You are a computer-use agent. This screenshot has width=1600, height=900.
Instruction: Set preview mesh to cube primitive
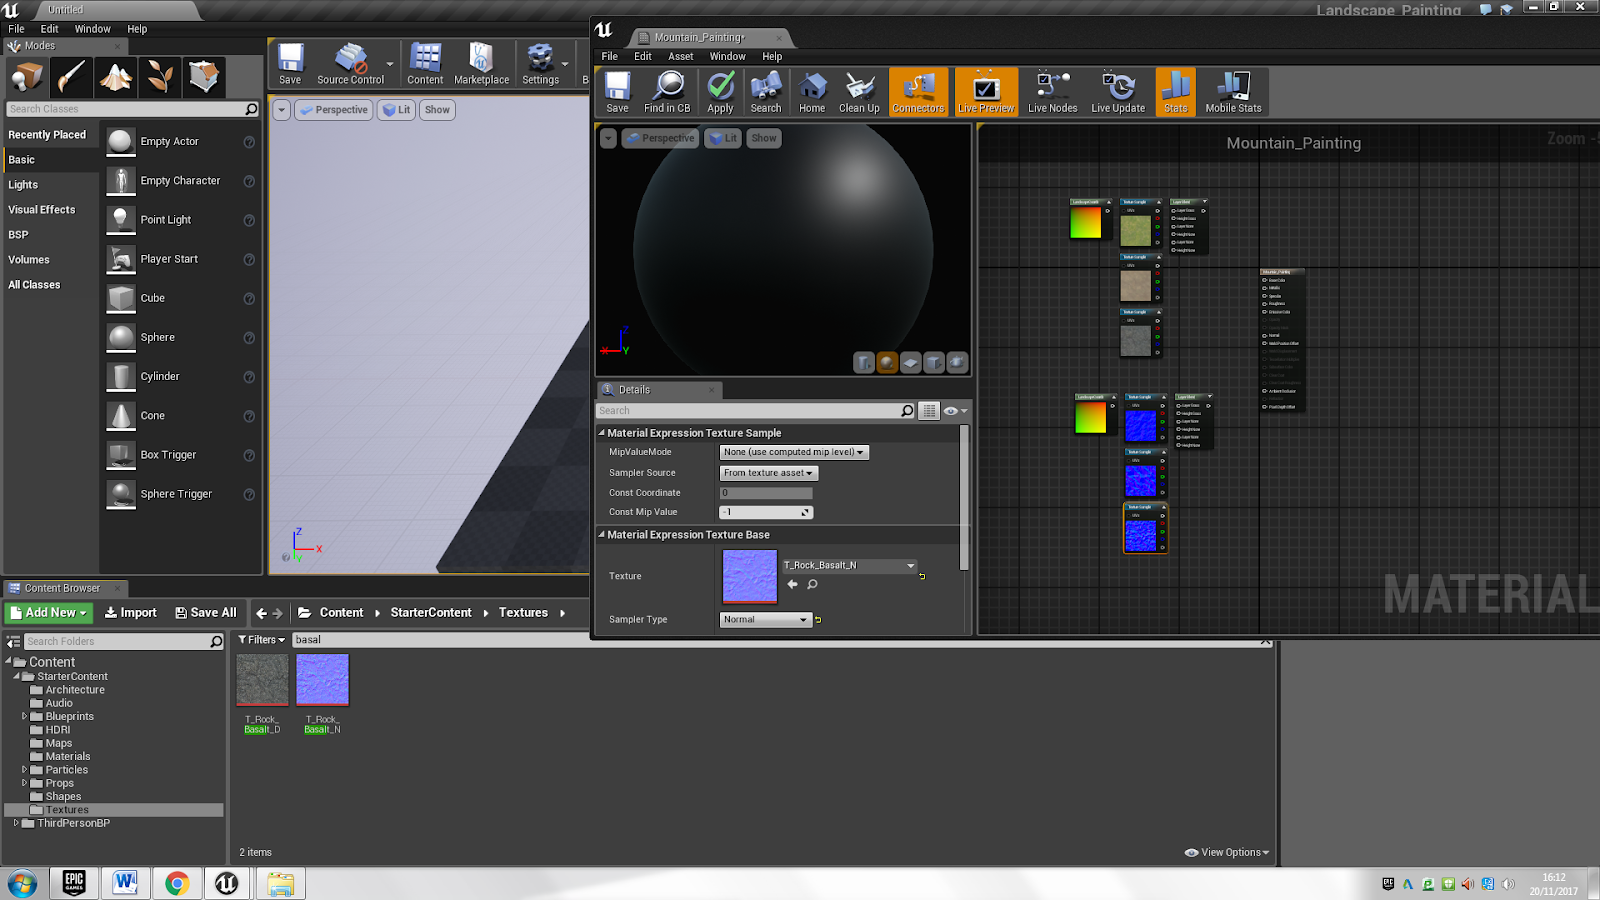tap(933, 362)
